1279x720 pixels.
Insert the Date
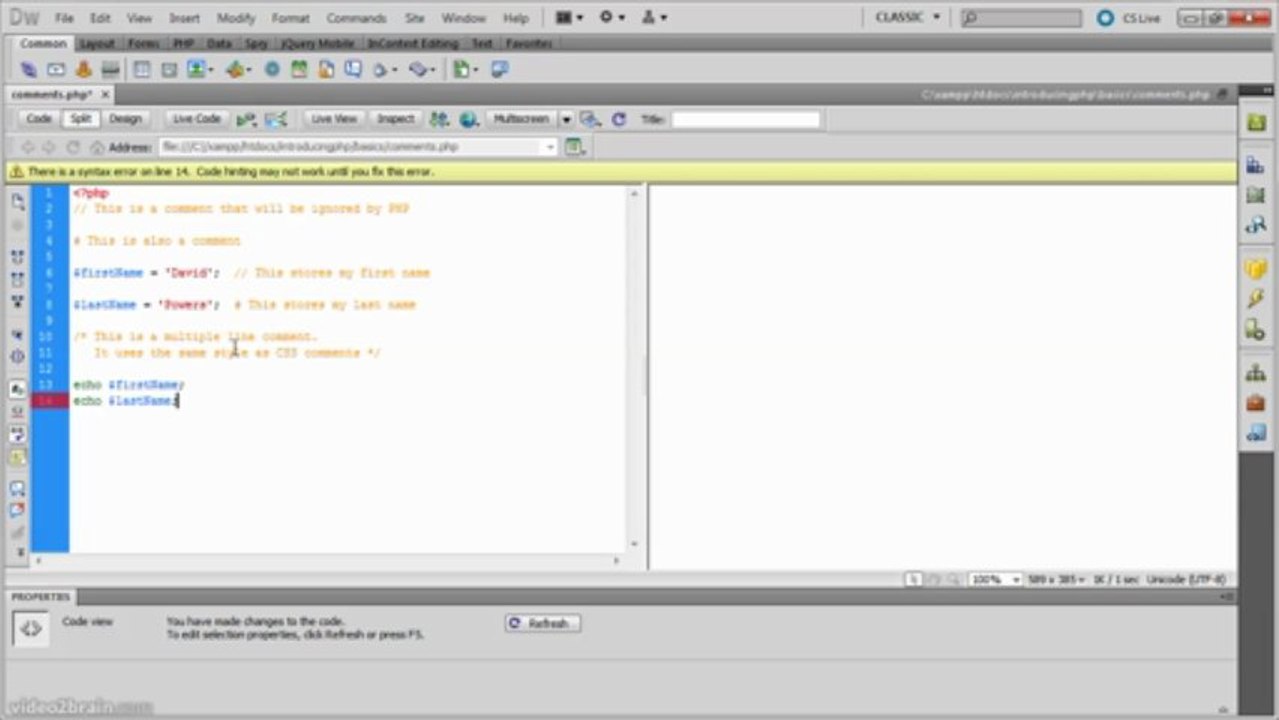click(x=299, y=70)
